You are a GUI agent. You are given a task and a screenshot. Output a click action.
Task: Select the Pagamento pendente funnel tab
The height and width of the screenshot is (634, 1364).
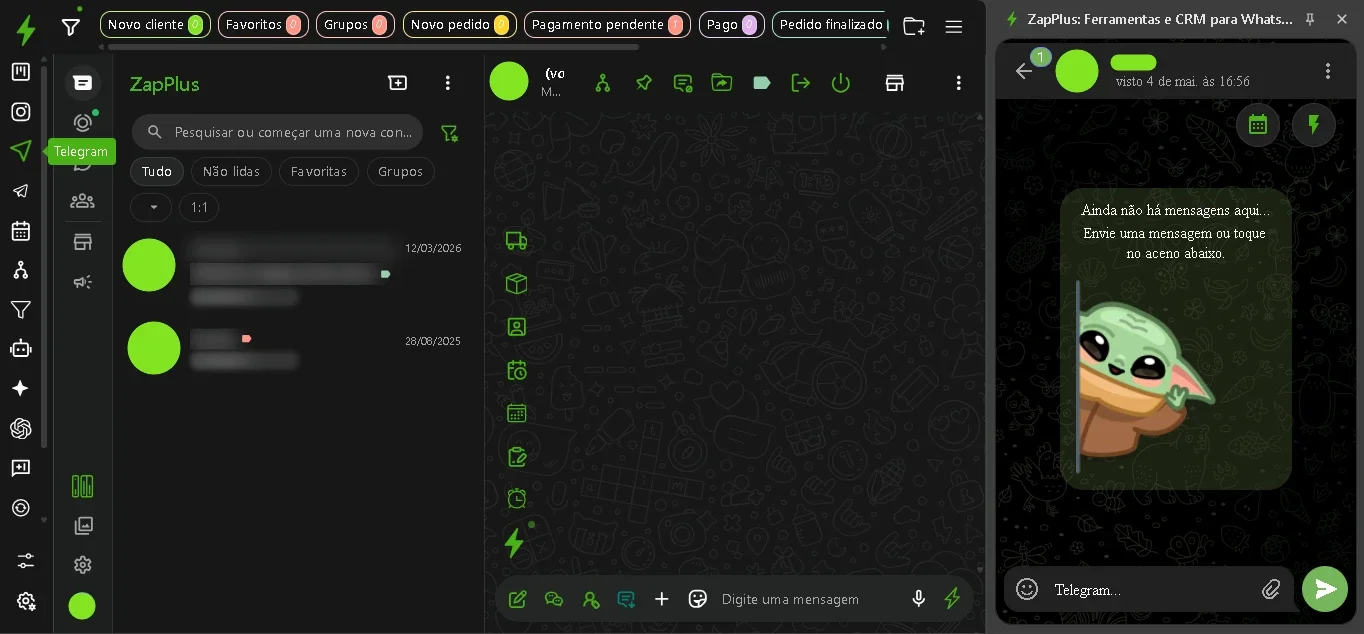[x=607, y=25]
